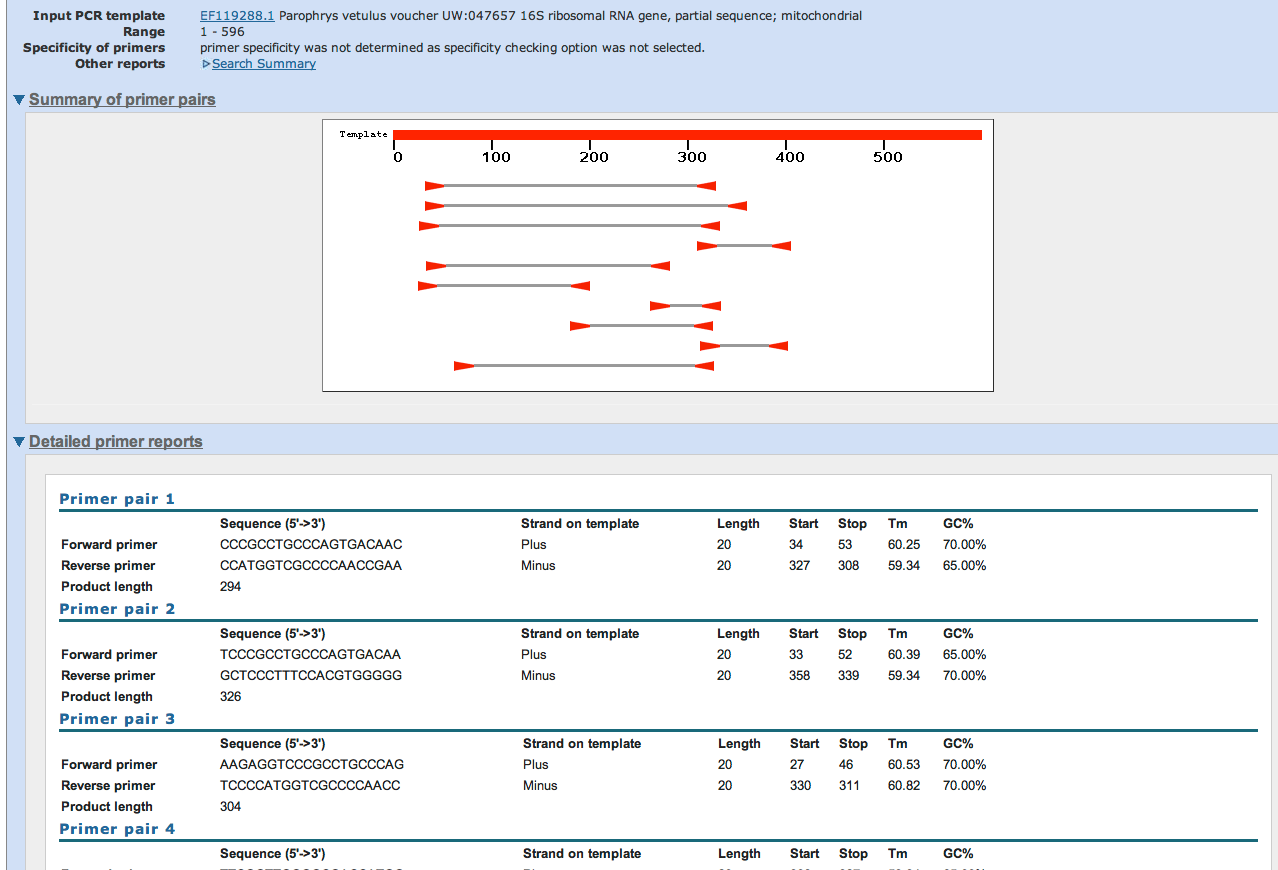
Task: Select the Primer pair 3 heading
Action: pos(117,718)
